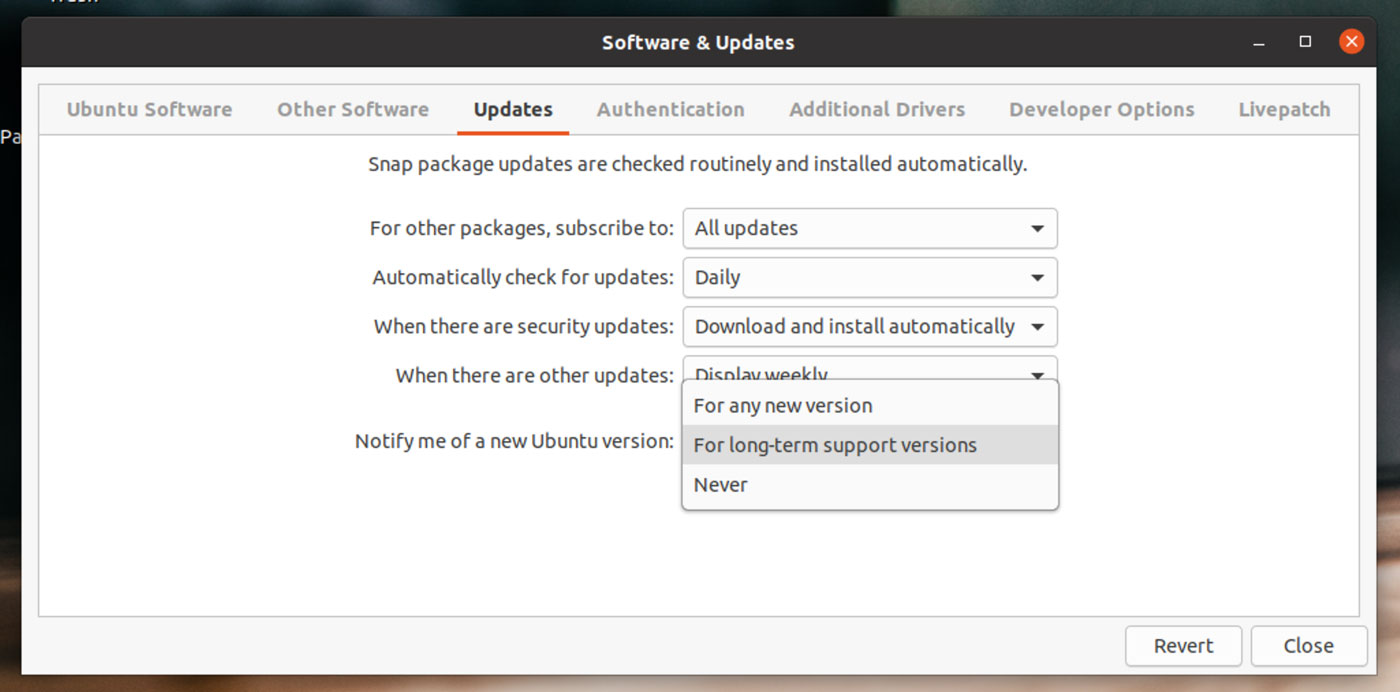Switch to Developer Options tab
The image size is (1400, 692).
coord(1101,110)
